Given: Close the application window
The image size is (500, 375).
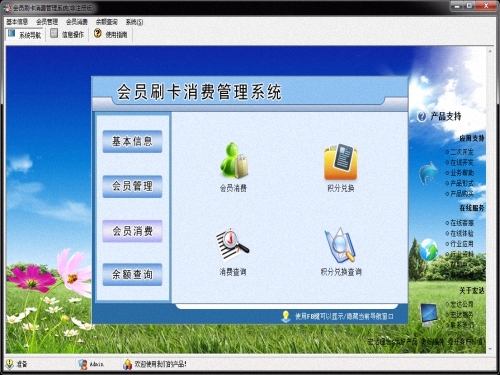Looking at the screenshot, I should pyautogui.click(x=486, y=6).
